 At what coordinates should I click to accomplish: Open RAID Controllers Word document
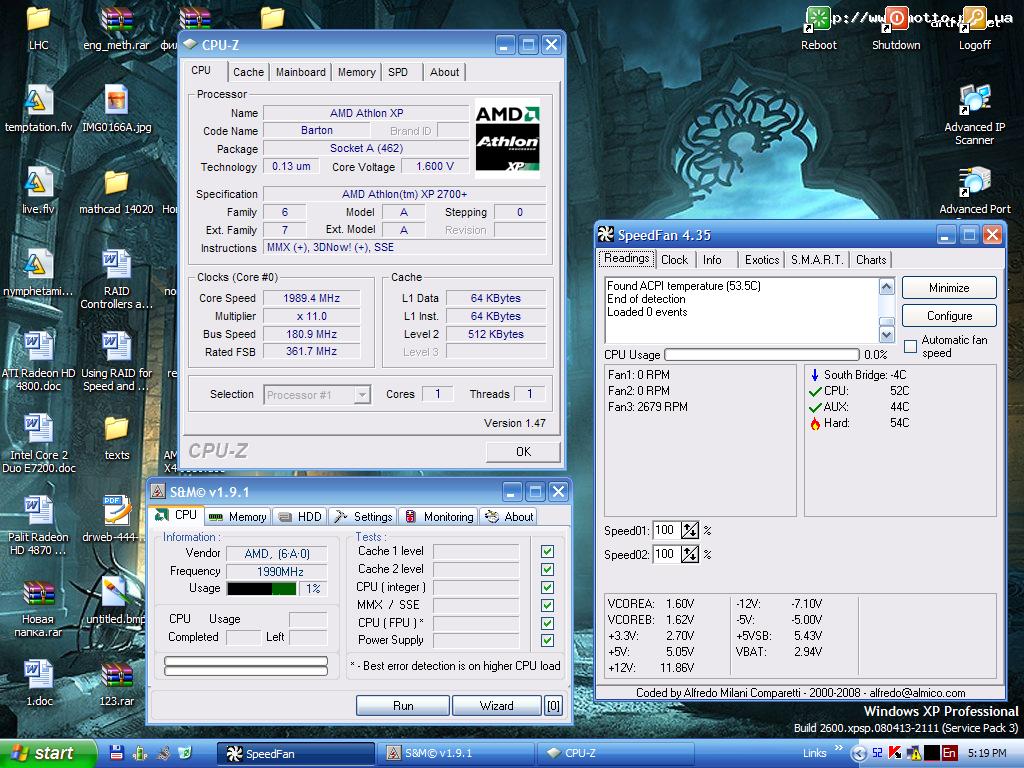116,278
